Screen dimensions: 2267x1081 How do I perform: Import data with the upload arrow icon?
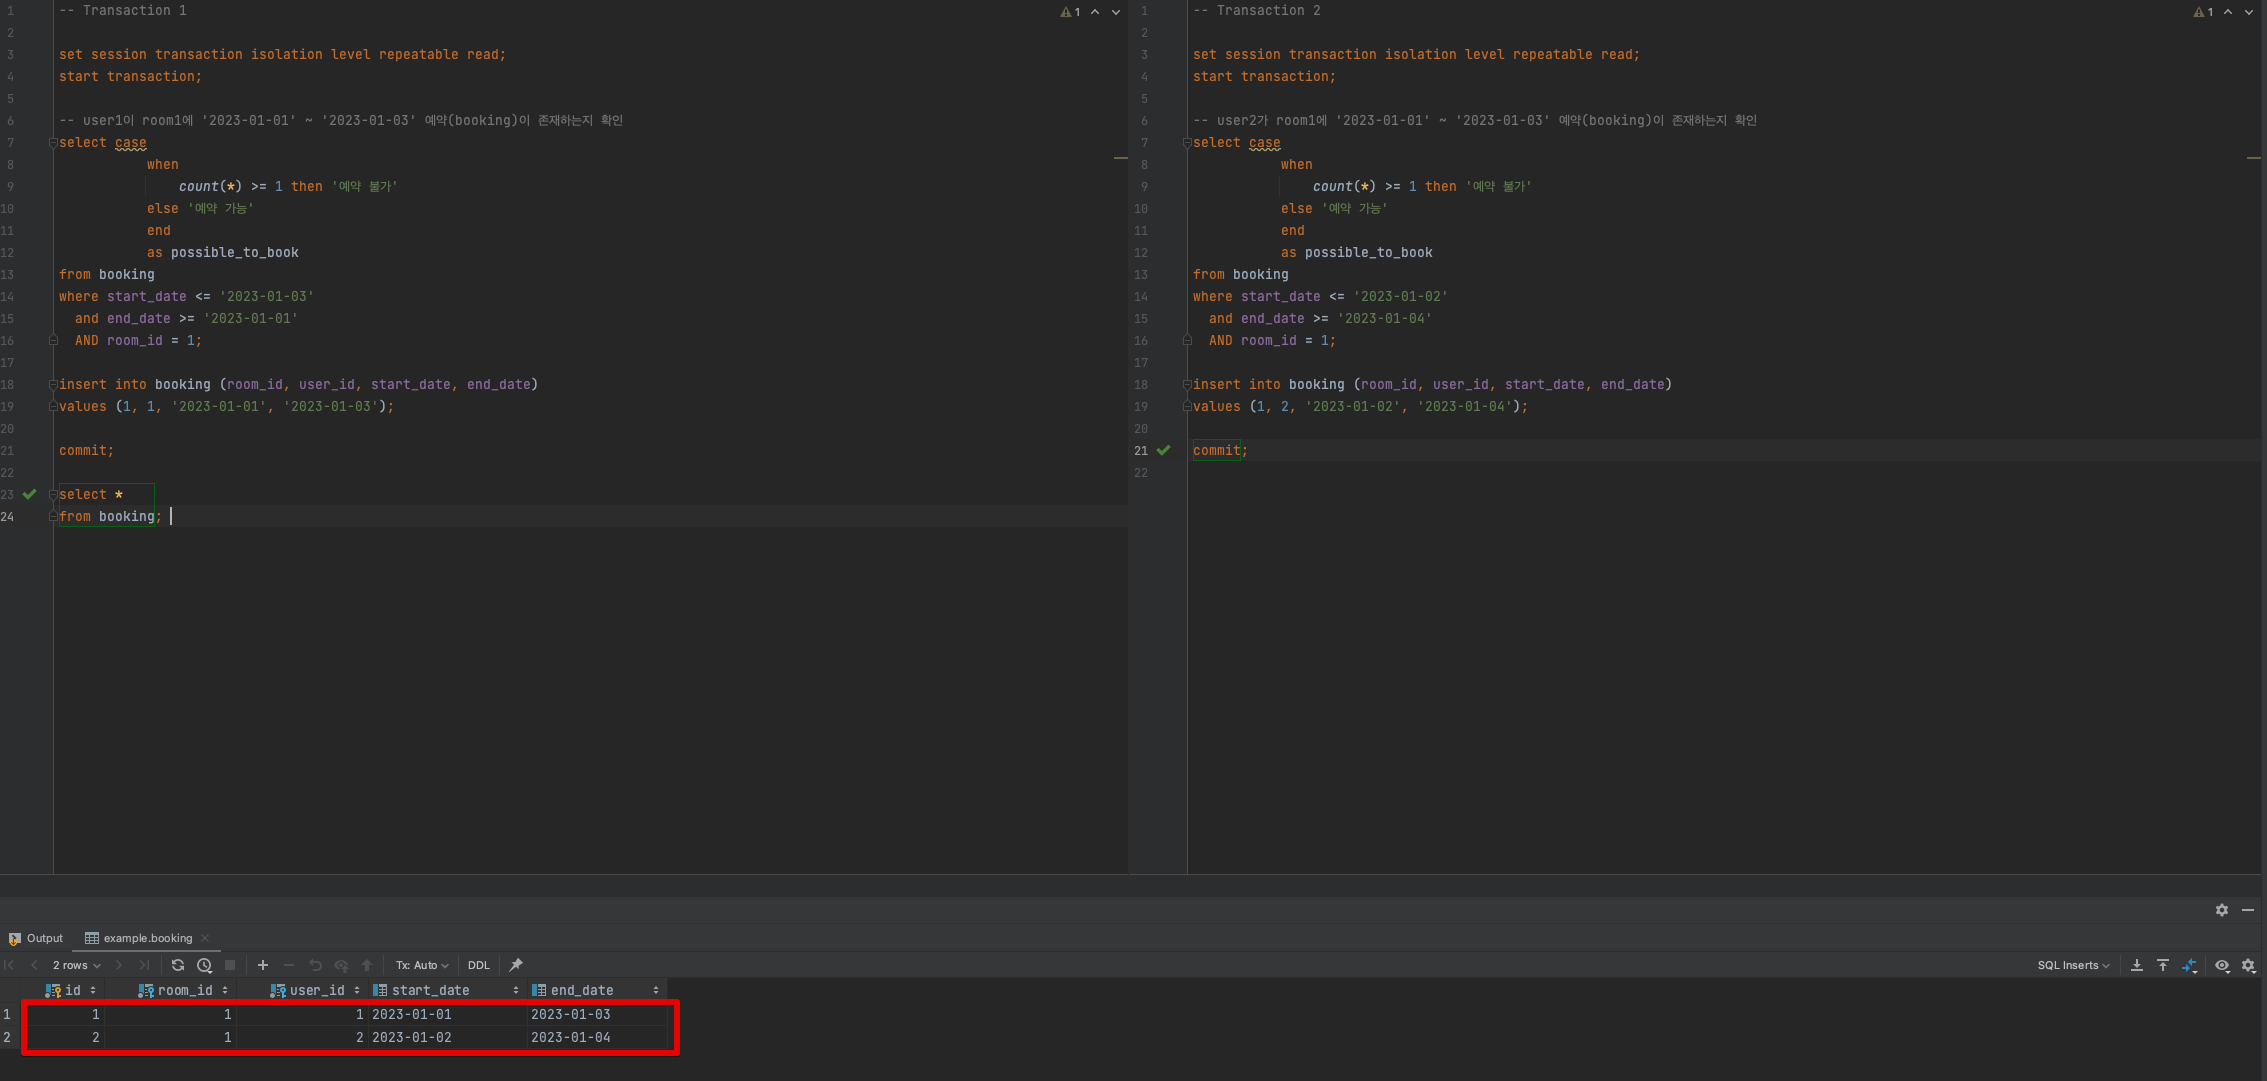[x=2163, y=965]
